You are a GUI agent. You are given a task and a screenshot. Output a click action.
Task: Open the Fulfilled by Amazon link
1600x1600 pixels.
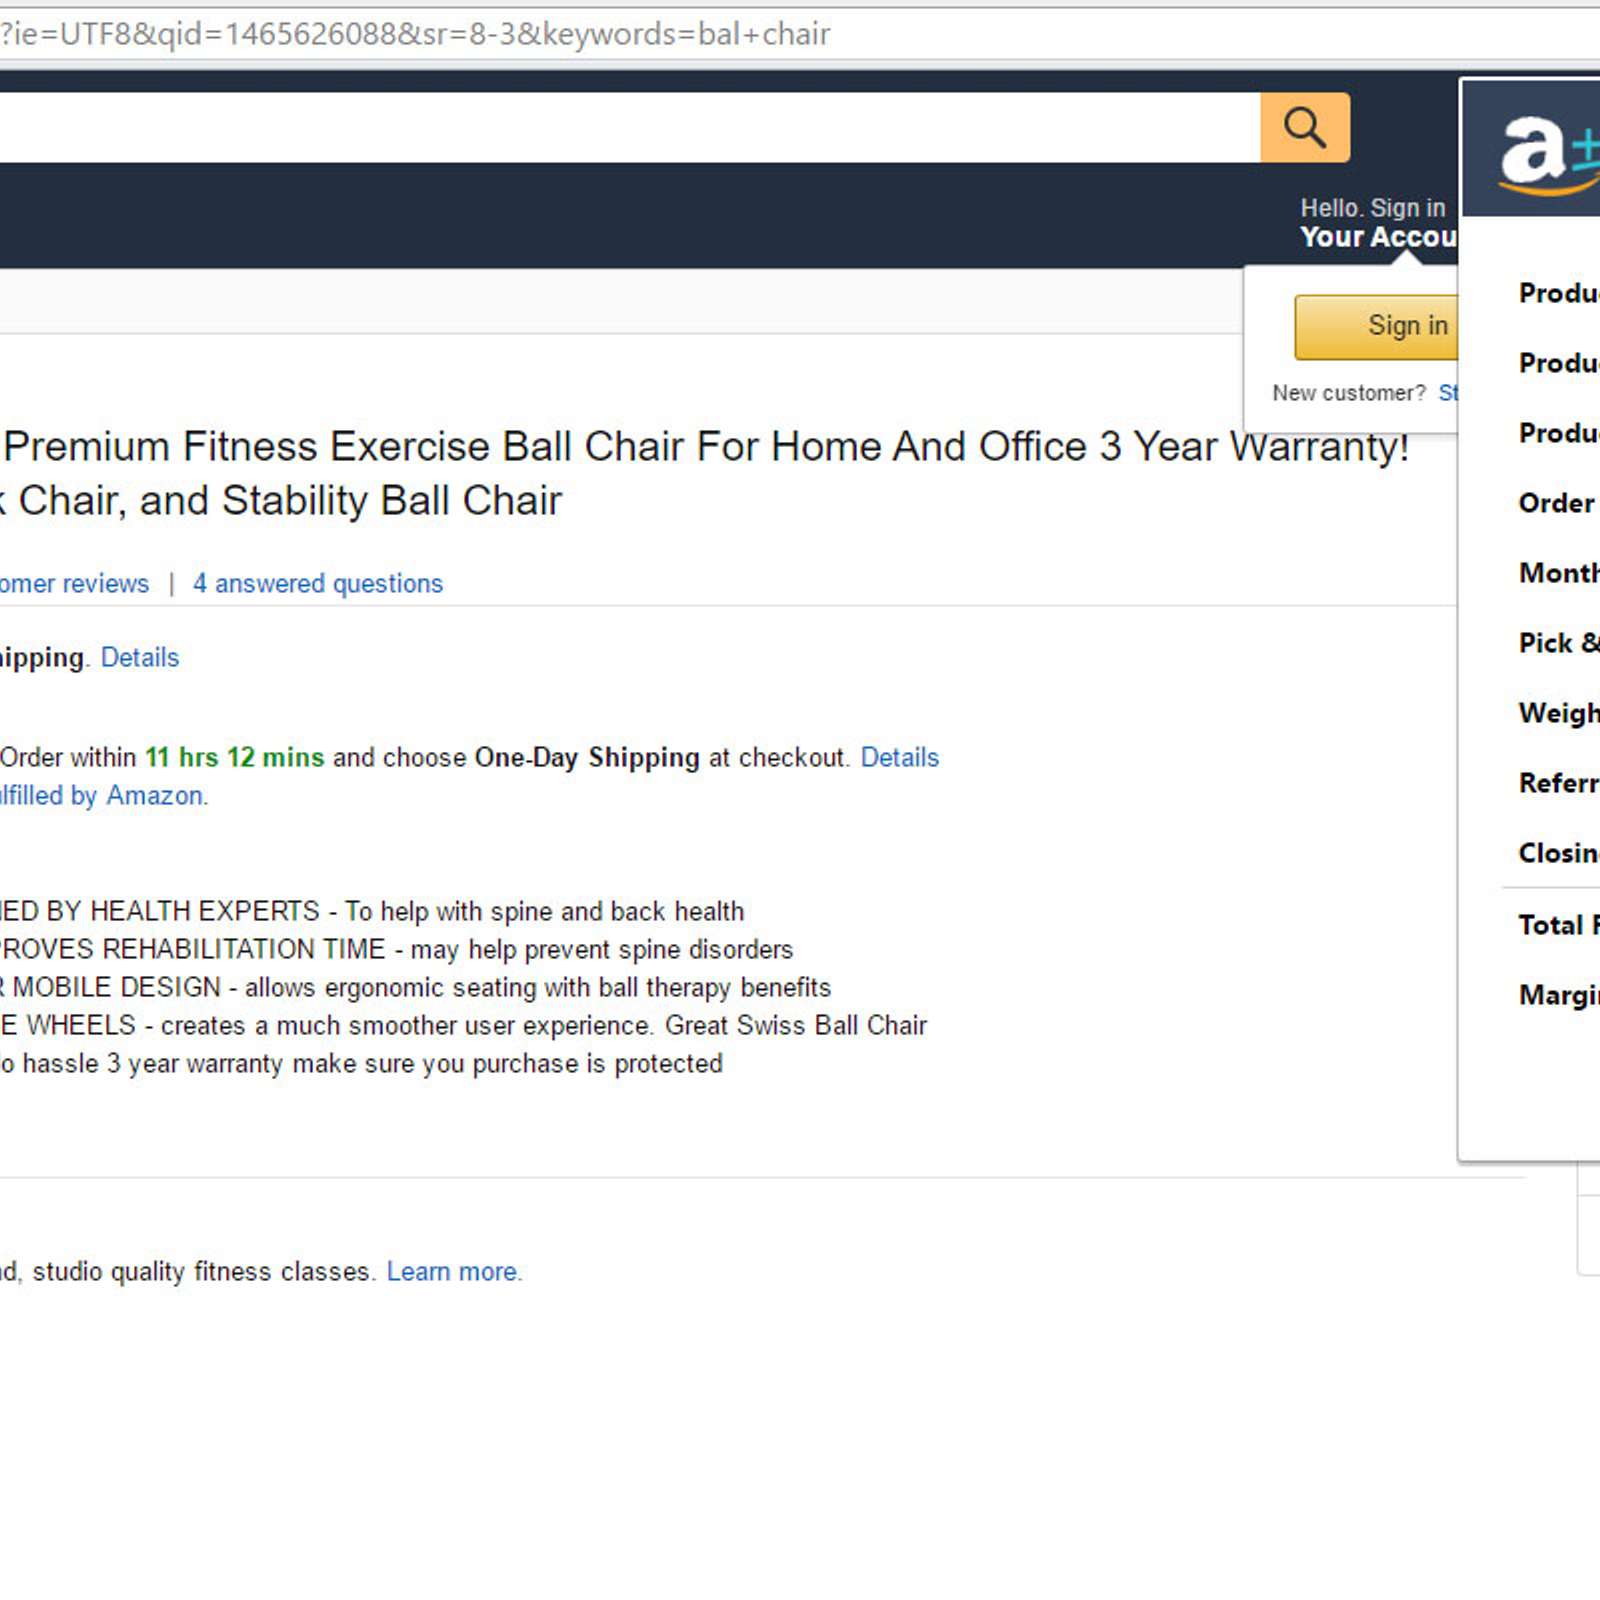tap(103, 795)
